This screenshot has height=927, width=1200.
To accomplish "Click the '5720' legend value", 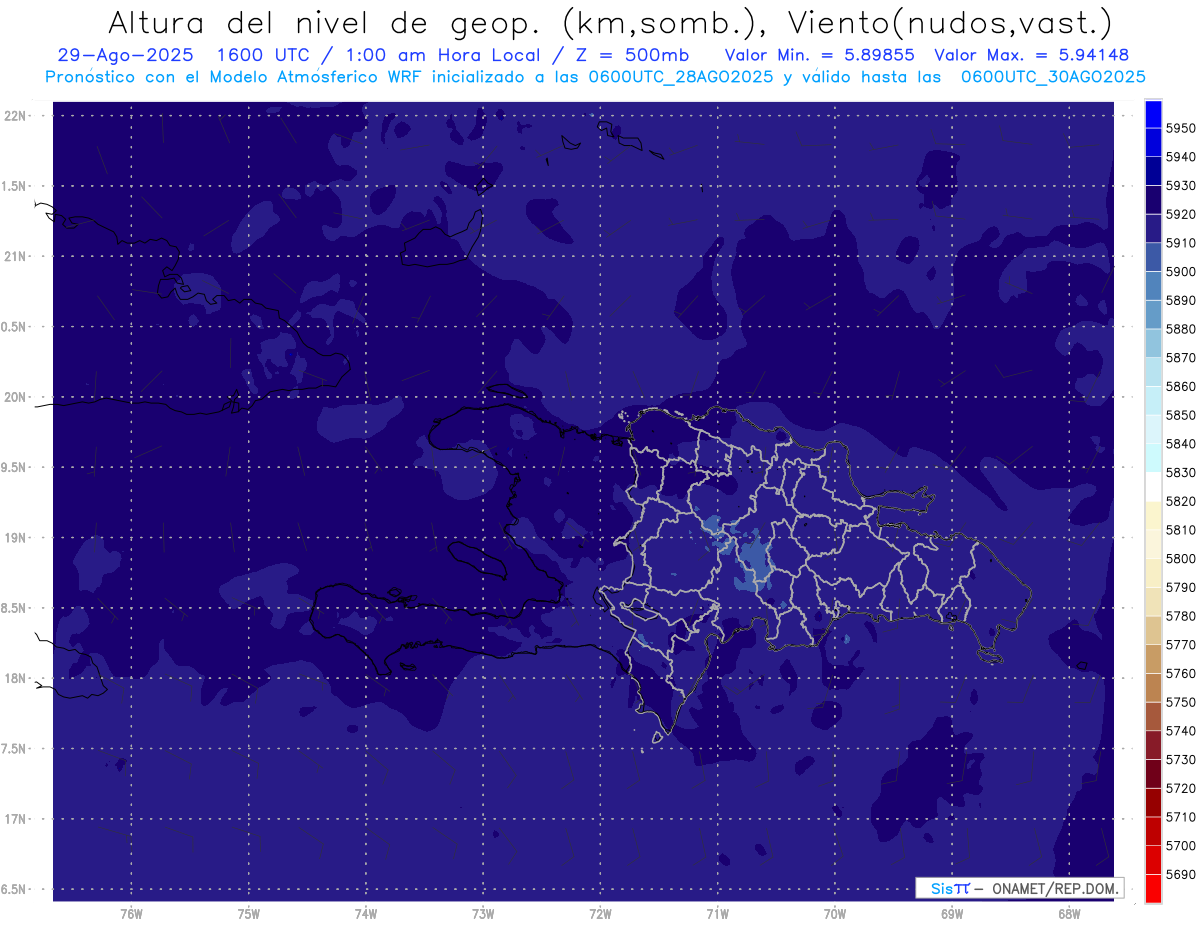I will point(1180,789).
